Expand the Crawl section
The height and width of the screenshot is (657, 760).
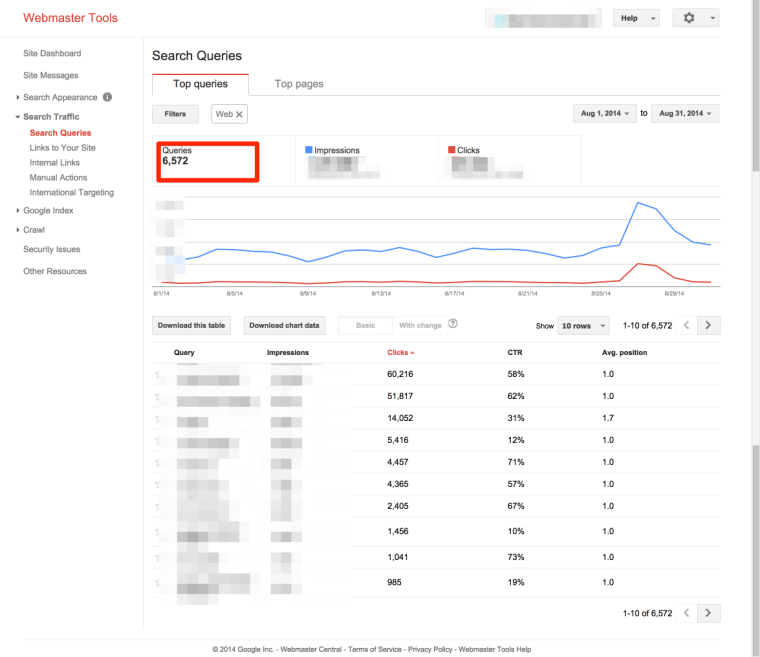pos(18,230)
